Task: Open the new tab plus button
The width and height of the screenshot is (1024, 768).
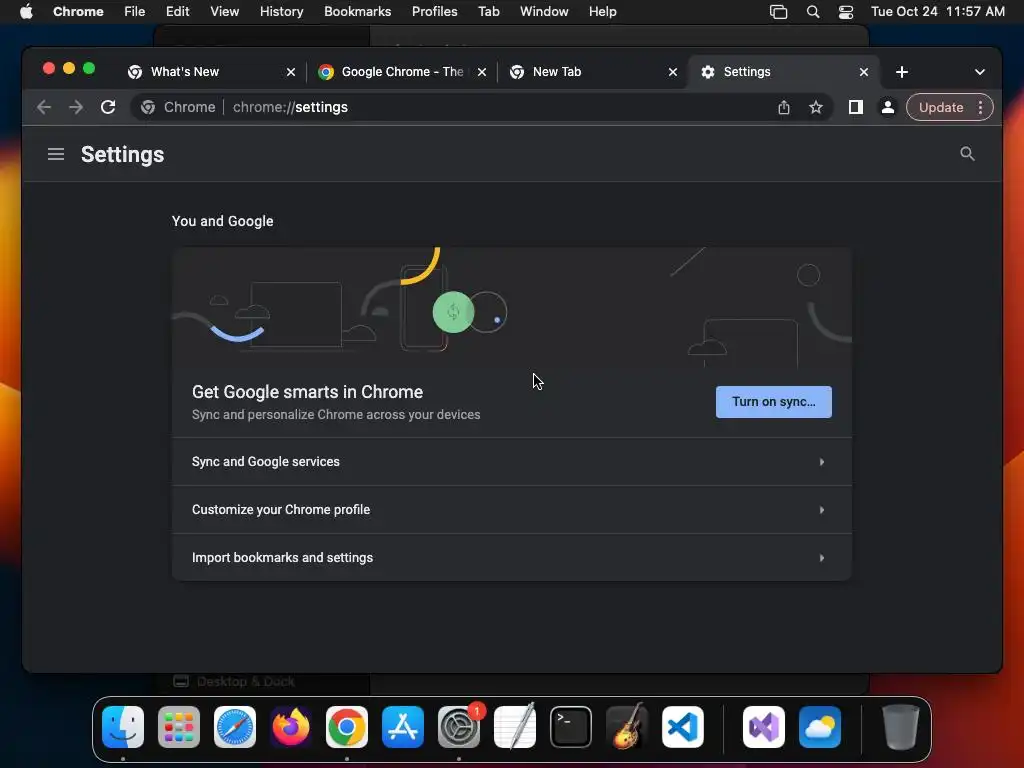Action: tap(902, 72)
